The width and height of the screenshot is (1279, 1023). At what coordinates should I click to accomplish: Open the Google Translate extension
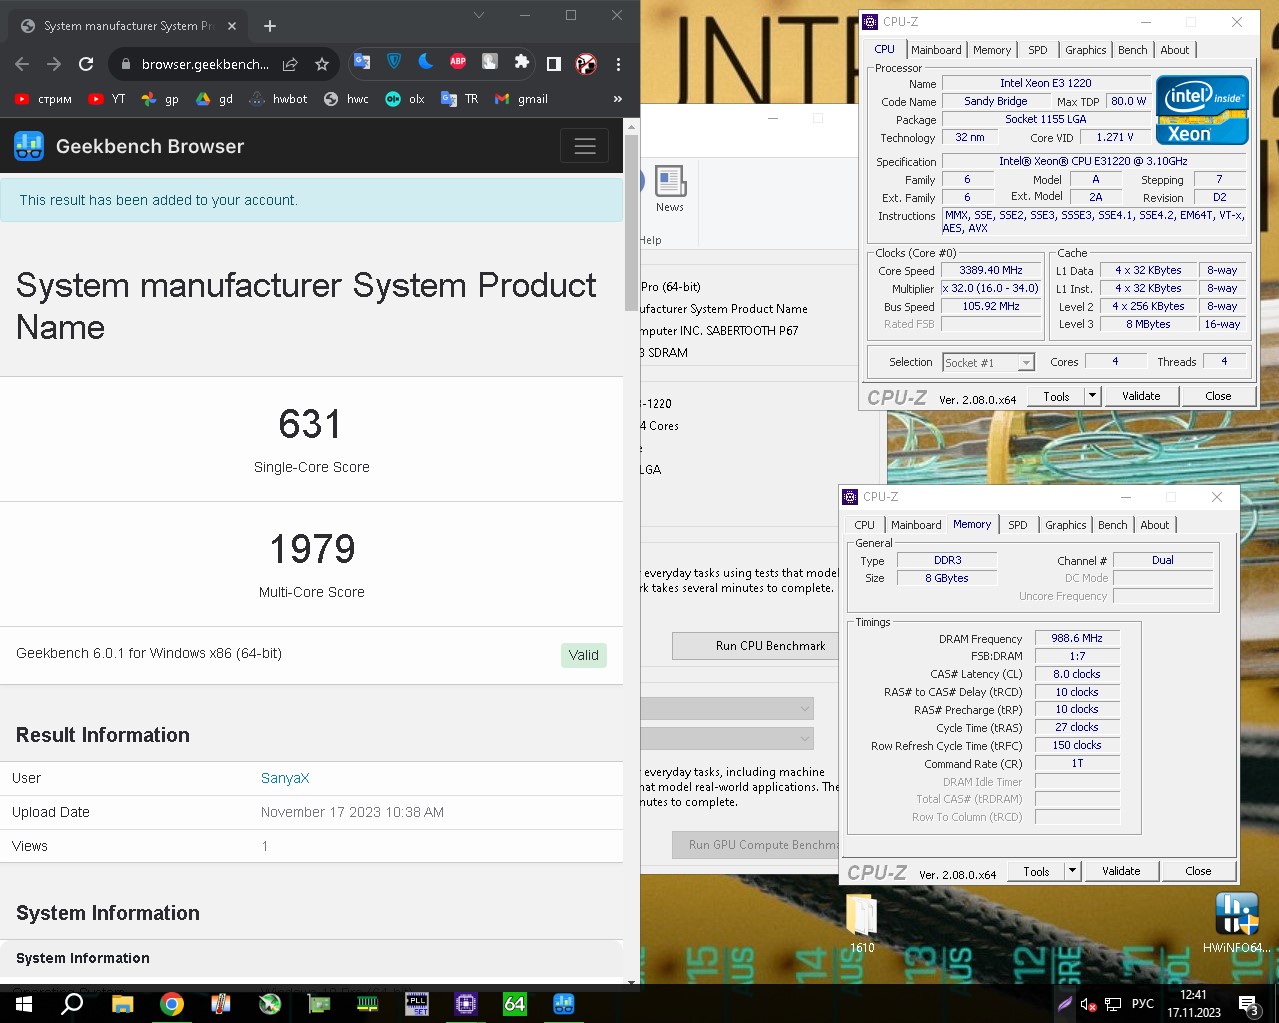tap(362, 62)
